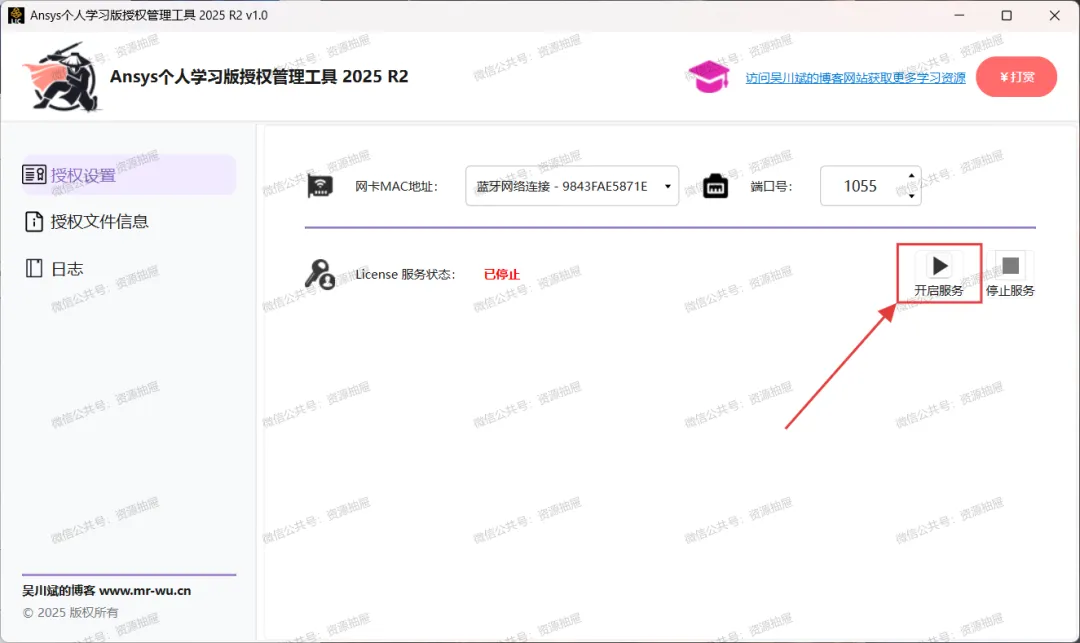Open the 授权设置 sidebar tab

(x=129, y=175)
